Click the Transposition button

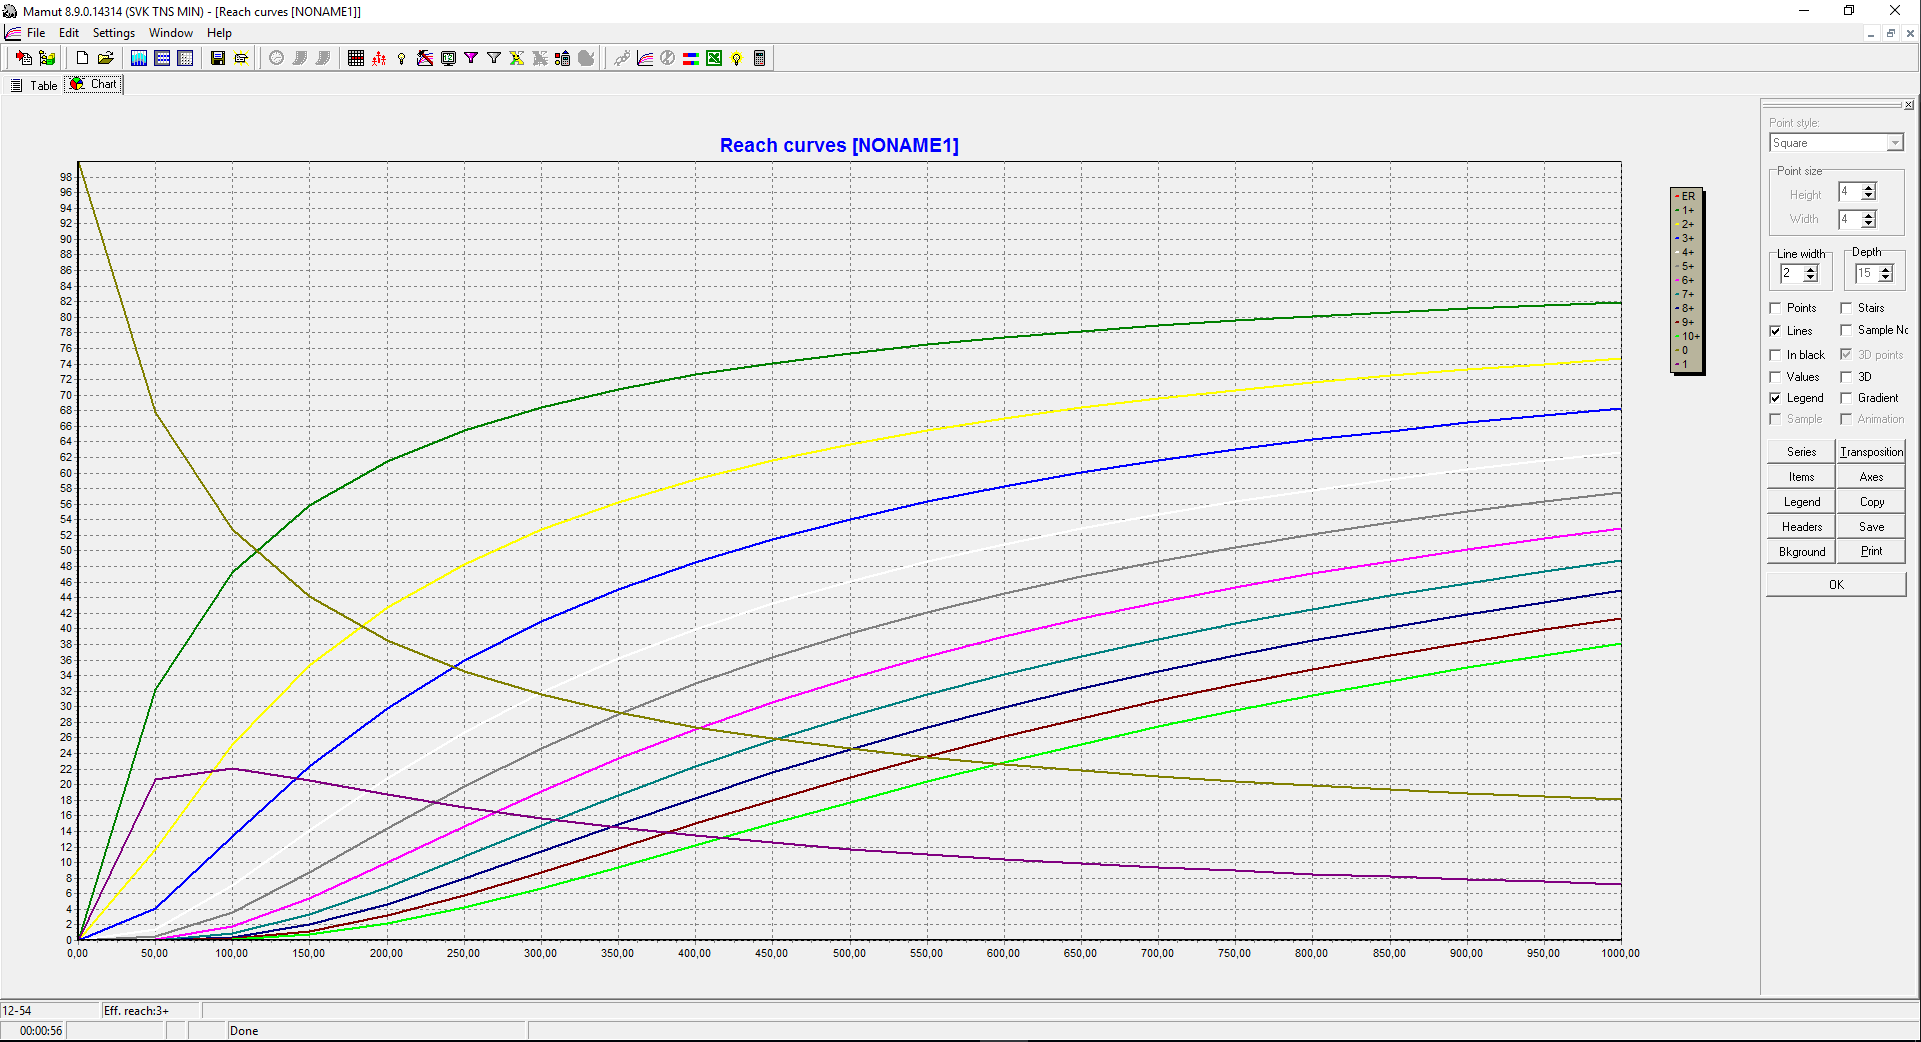click(x=1871, y=452)
